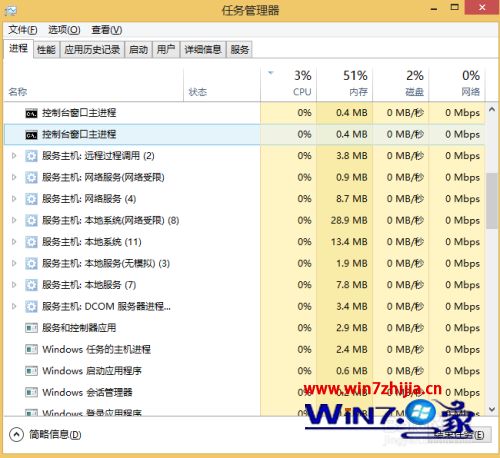Image resolution: width=500 pixels, height=458 pixels.
Task: Click icon of Windows 会话管理器 row
Action: (x=31, y=393)
